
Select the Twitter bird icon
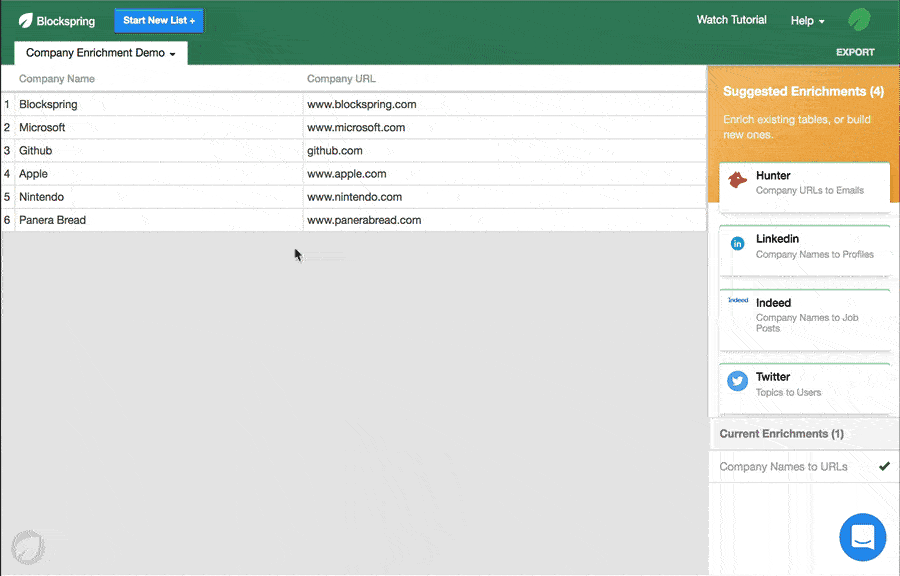coord(737,381)
